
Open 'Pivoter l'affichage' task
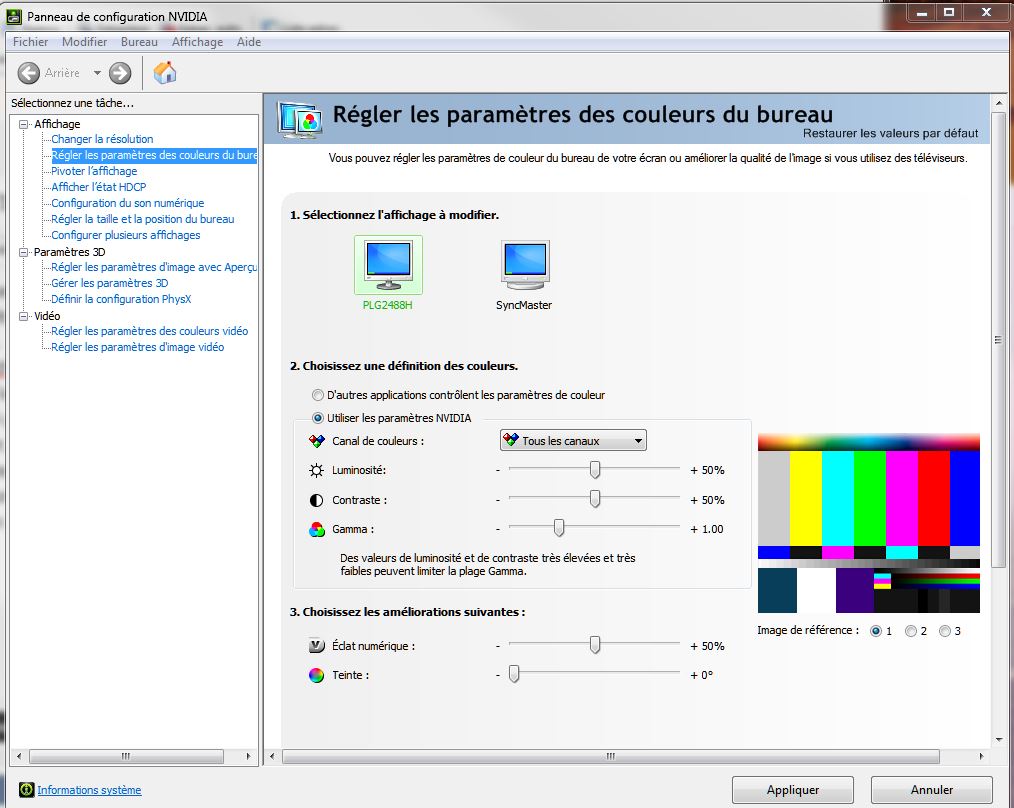pyautogui.click(x=94, y=171)
